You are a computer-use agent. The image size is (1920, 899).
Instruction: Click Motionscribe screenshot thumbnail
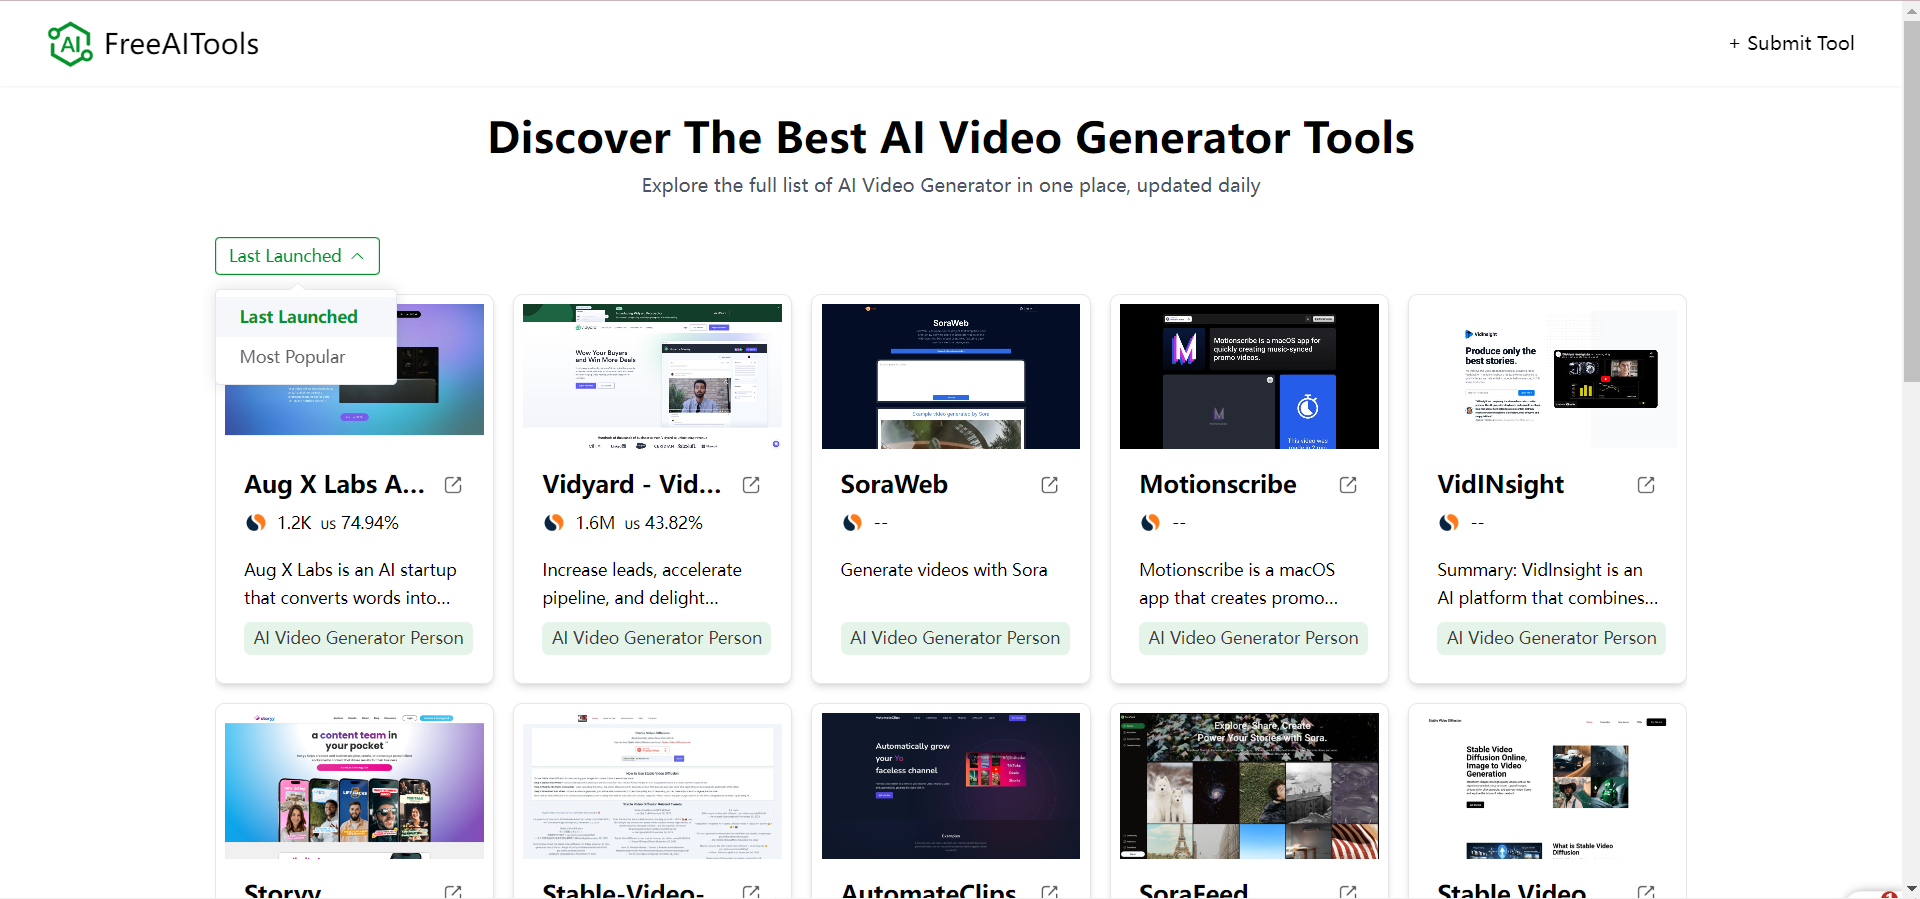1249,376
